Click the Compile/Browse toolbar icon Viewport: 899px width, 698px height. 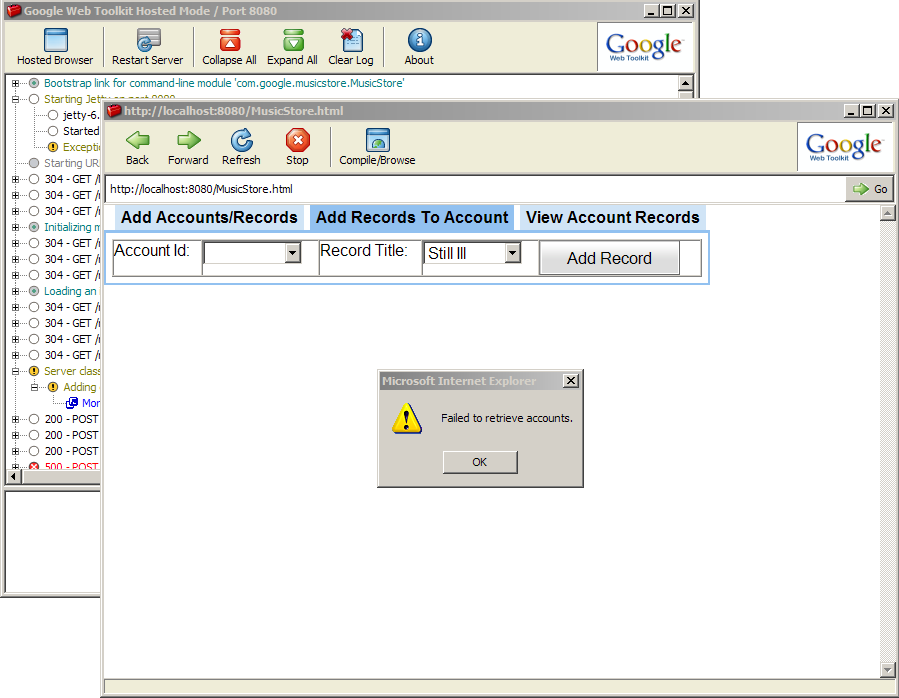coord(377,147)
